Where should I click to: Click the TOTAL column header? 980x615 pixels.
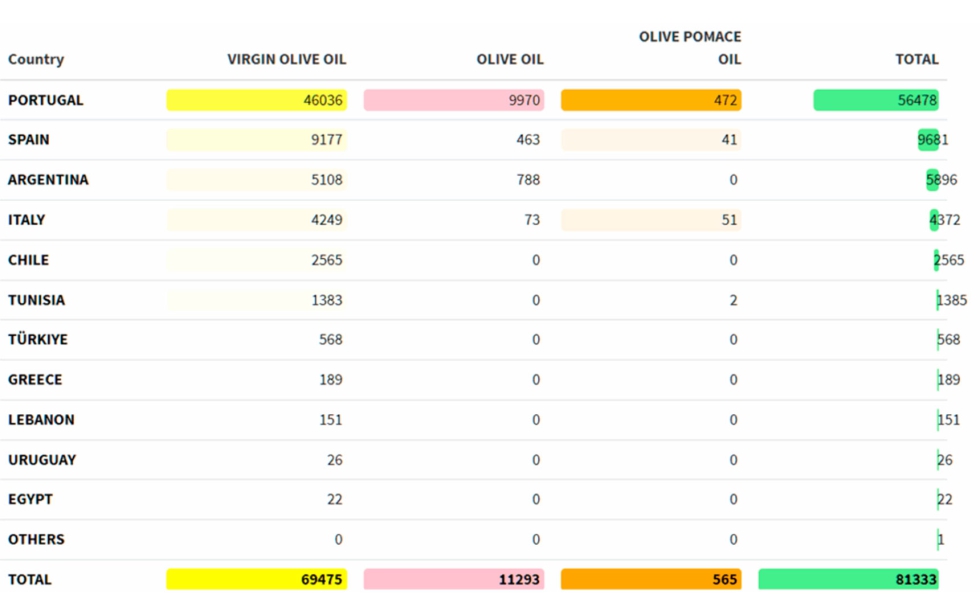point(917,59)
